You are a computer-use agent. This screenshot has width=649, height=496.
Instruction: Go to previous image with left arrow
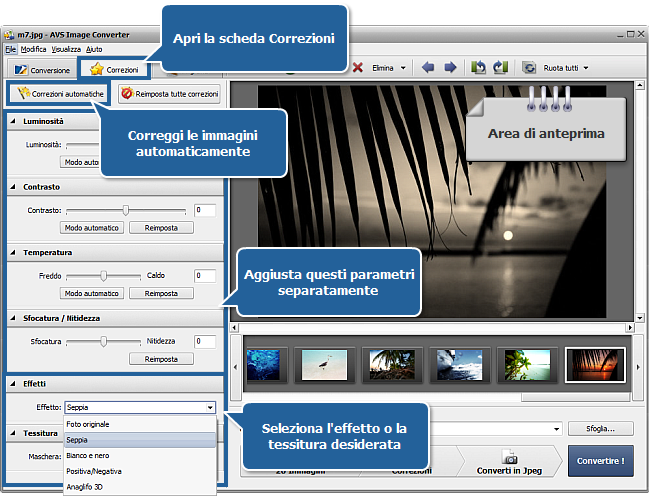[x=428, y=68]
